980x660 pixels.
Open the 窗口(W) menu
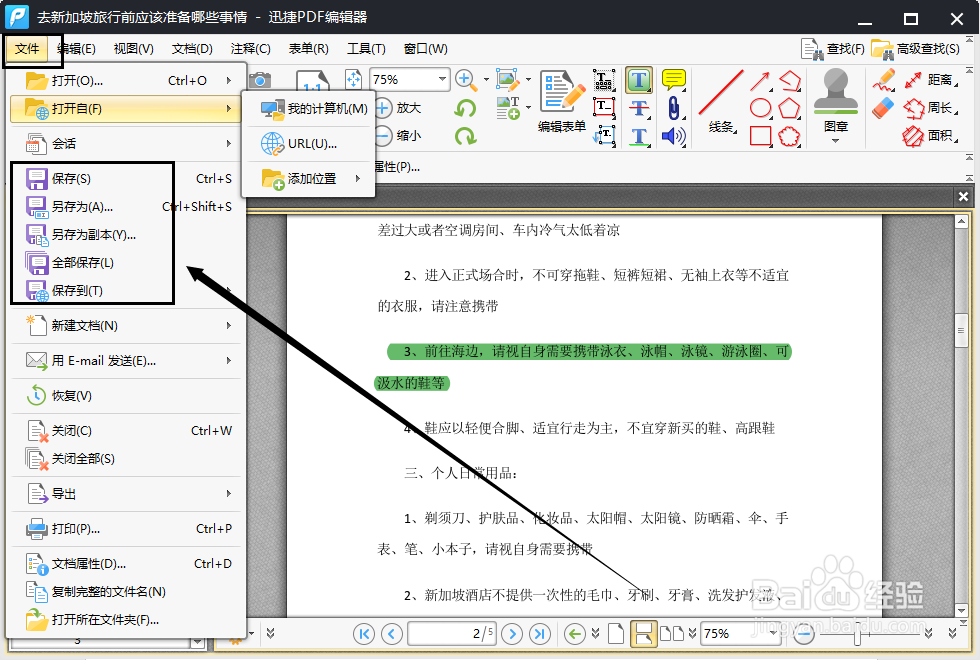[x=425, y=49]
